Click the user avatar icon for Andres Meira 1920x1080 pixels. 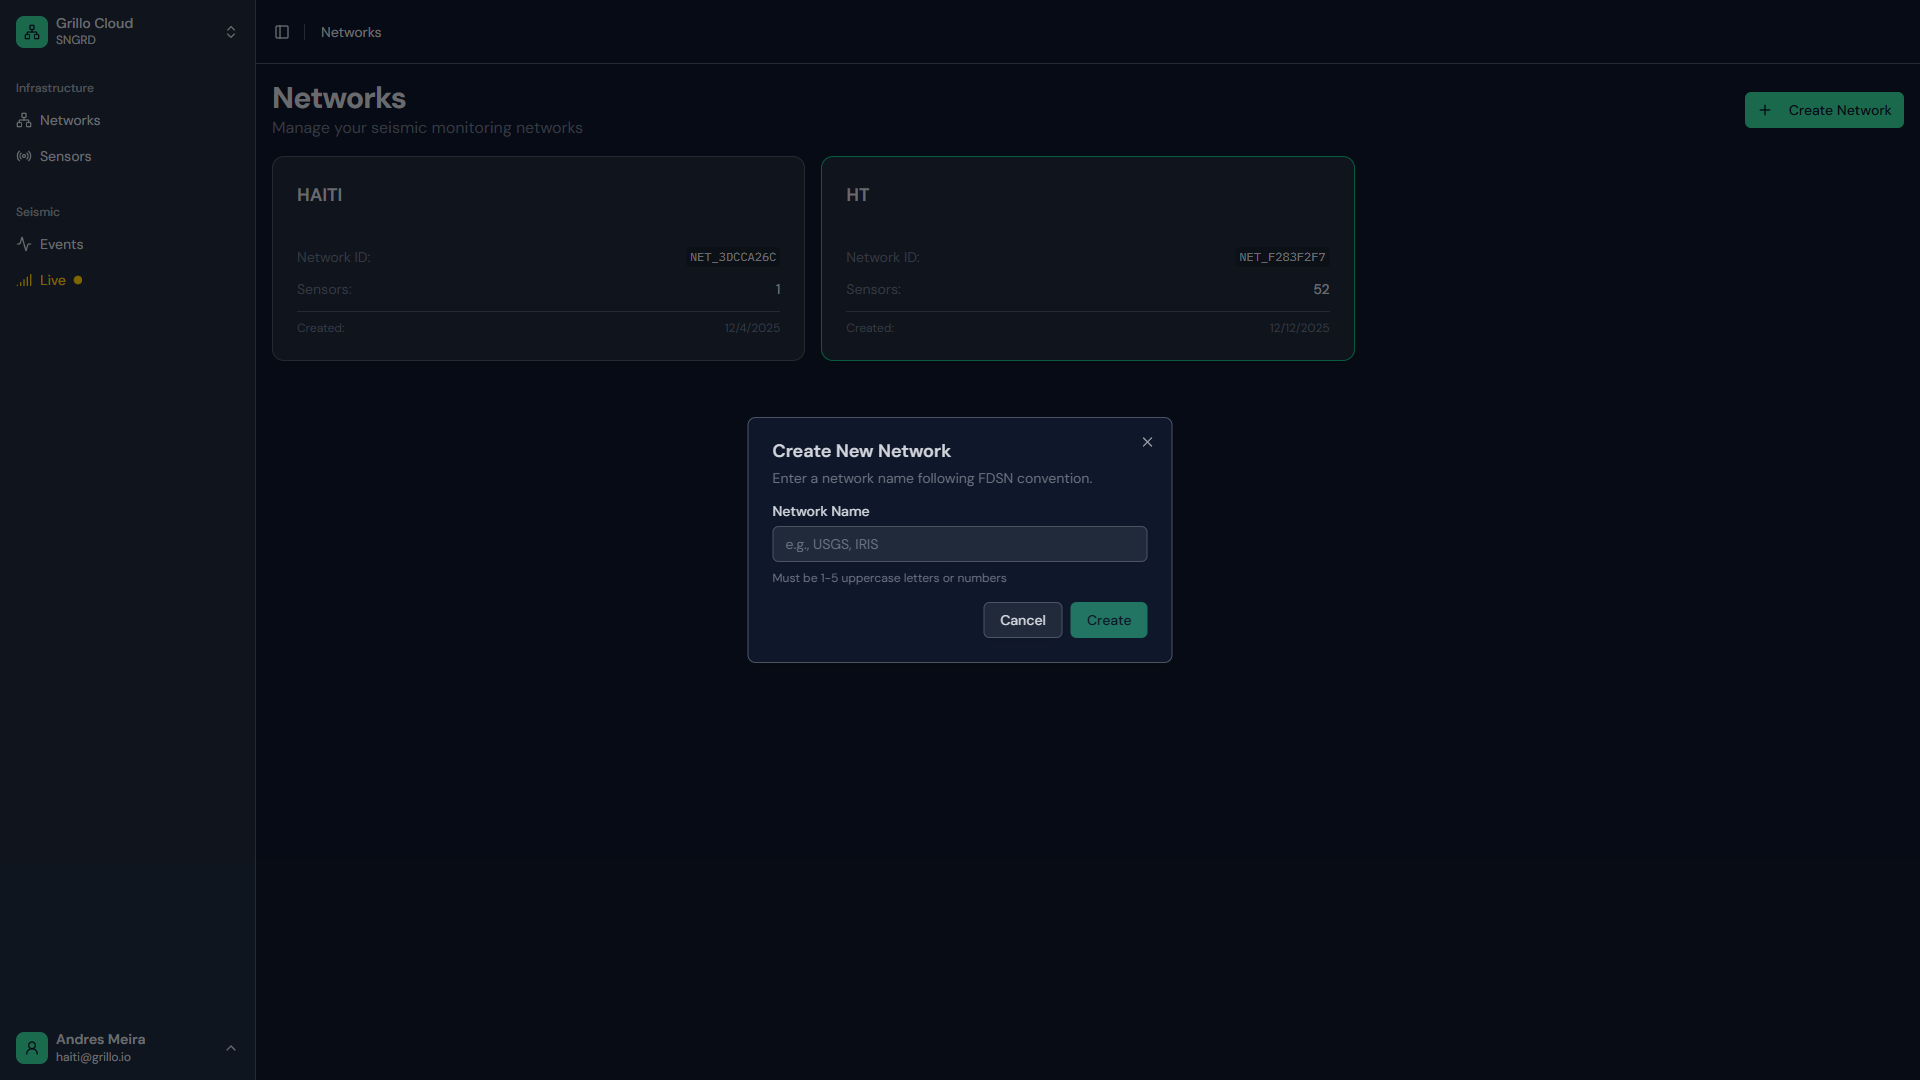[31, 1047]
